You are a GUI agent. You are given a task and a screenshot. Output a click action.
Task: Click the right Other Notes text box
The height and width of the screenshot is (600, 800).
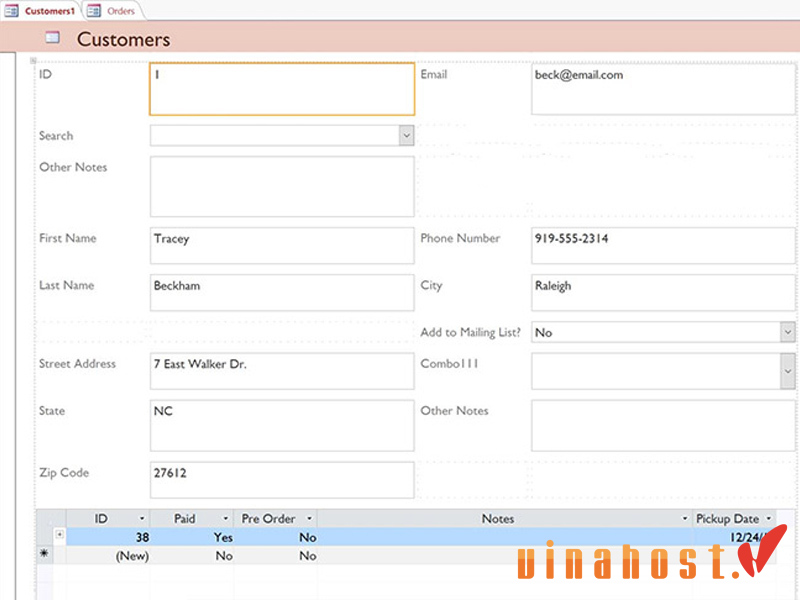tap(663, 425)
